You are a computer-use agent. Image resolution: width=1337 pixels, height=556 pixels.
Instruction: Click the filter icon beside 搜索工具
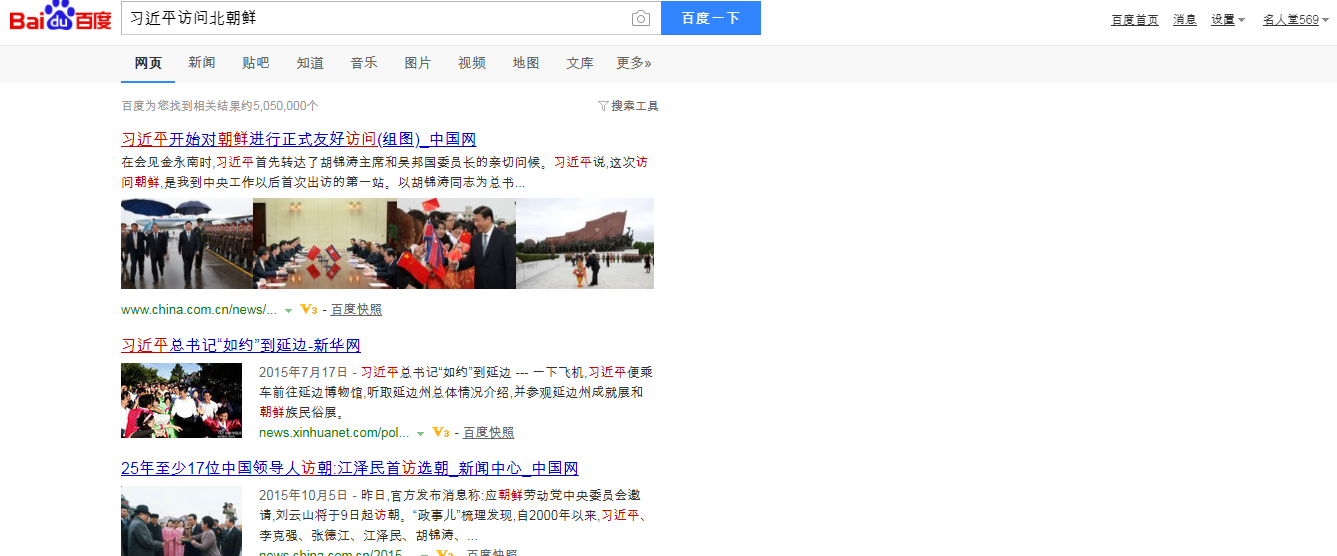(603, 106)
